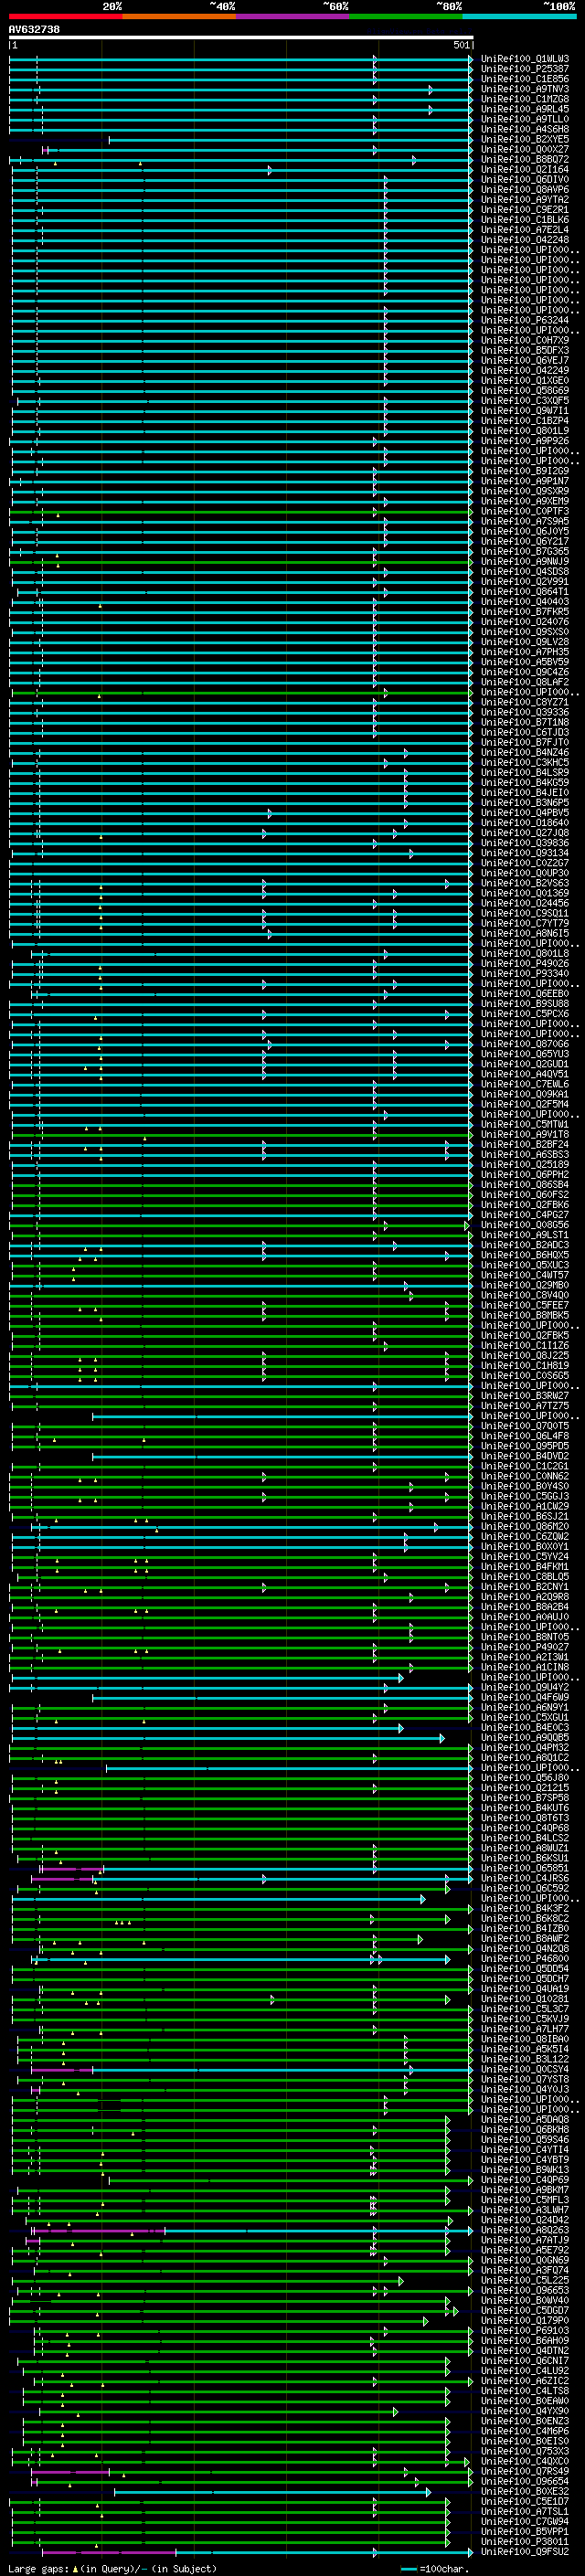Screen dimensions: 585x2576
Task: Select hit label UniRef100_A9LST1
Action: tap(525, 1234)
